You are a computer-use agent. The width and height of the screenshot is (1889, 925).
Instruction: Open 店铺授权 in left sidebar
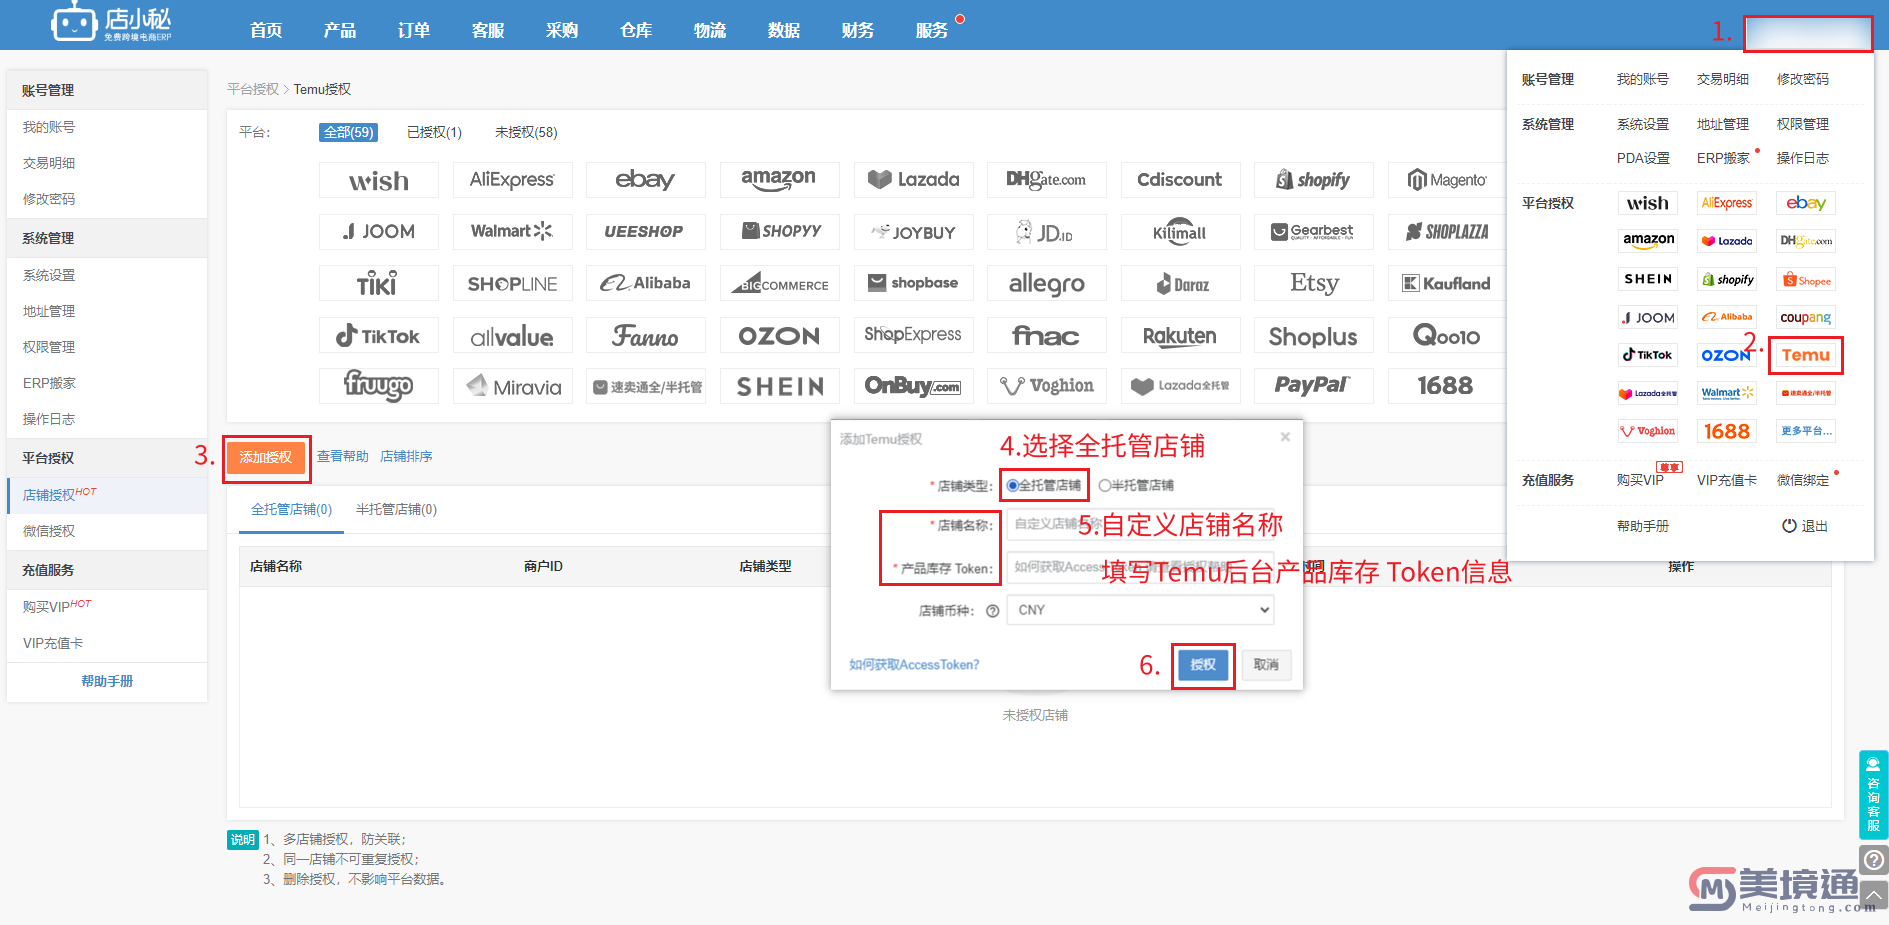pyautogui.click(x=107, y=495)
